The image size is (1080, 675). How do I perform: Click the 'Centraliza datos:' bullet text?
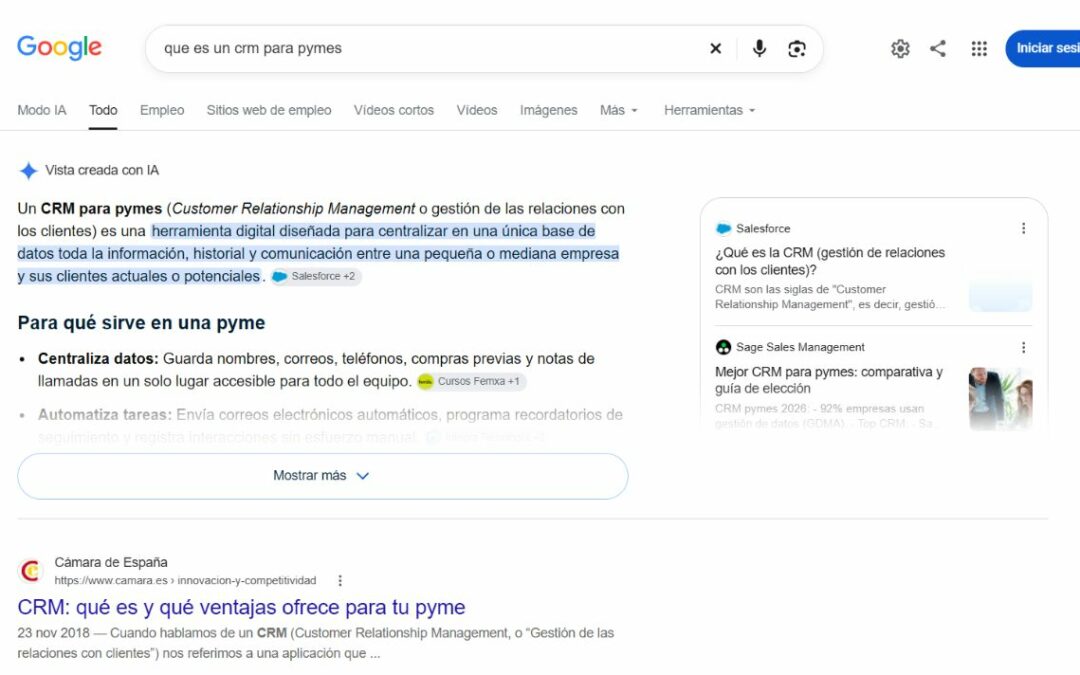click(x=98, y=359)
